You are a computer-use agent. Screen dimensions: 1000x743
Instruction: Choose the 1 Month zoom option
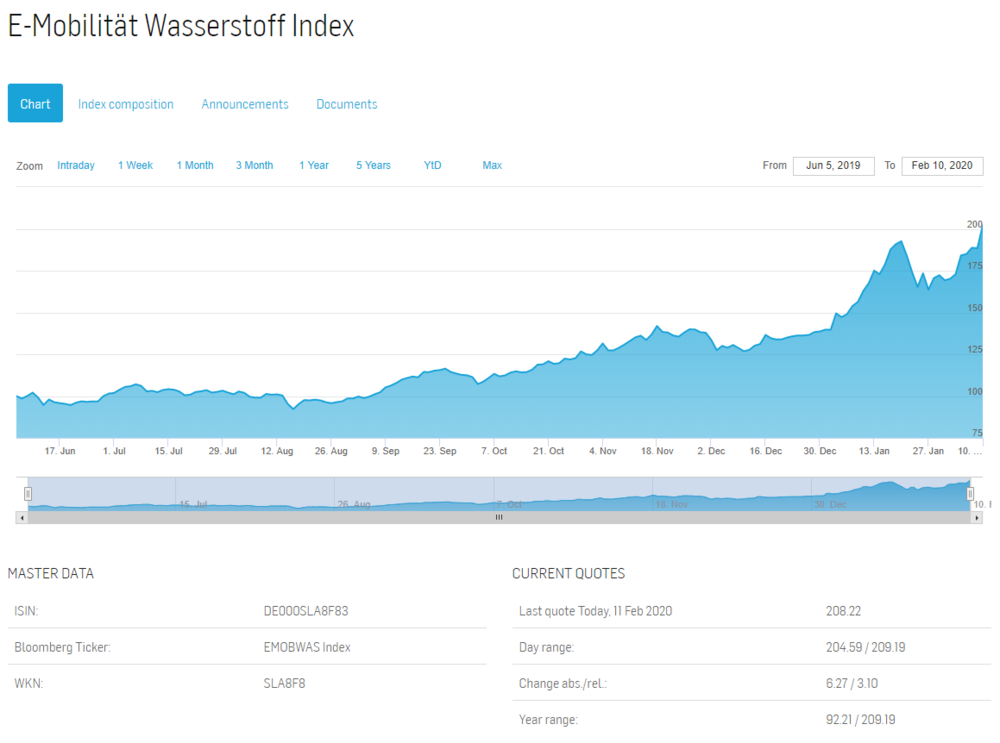pyautogui.click(x=195, y=165)
